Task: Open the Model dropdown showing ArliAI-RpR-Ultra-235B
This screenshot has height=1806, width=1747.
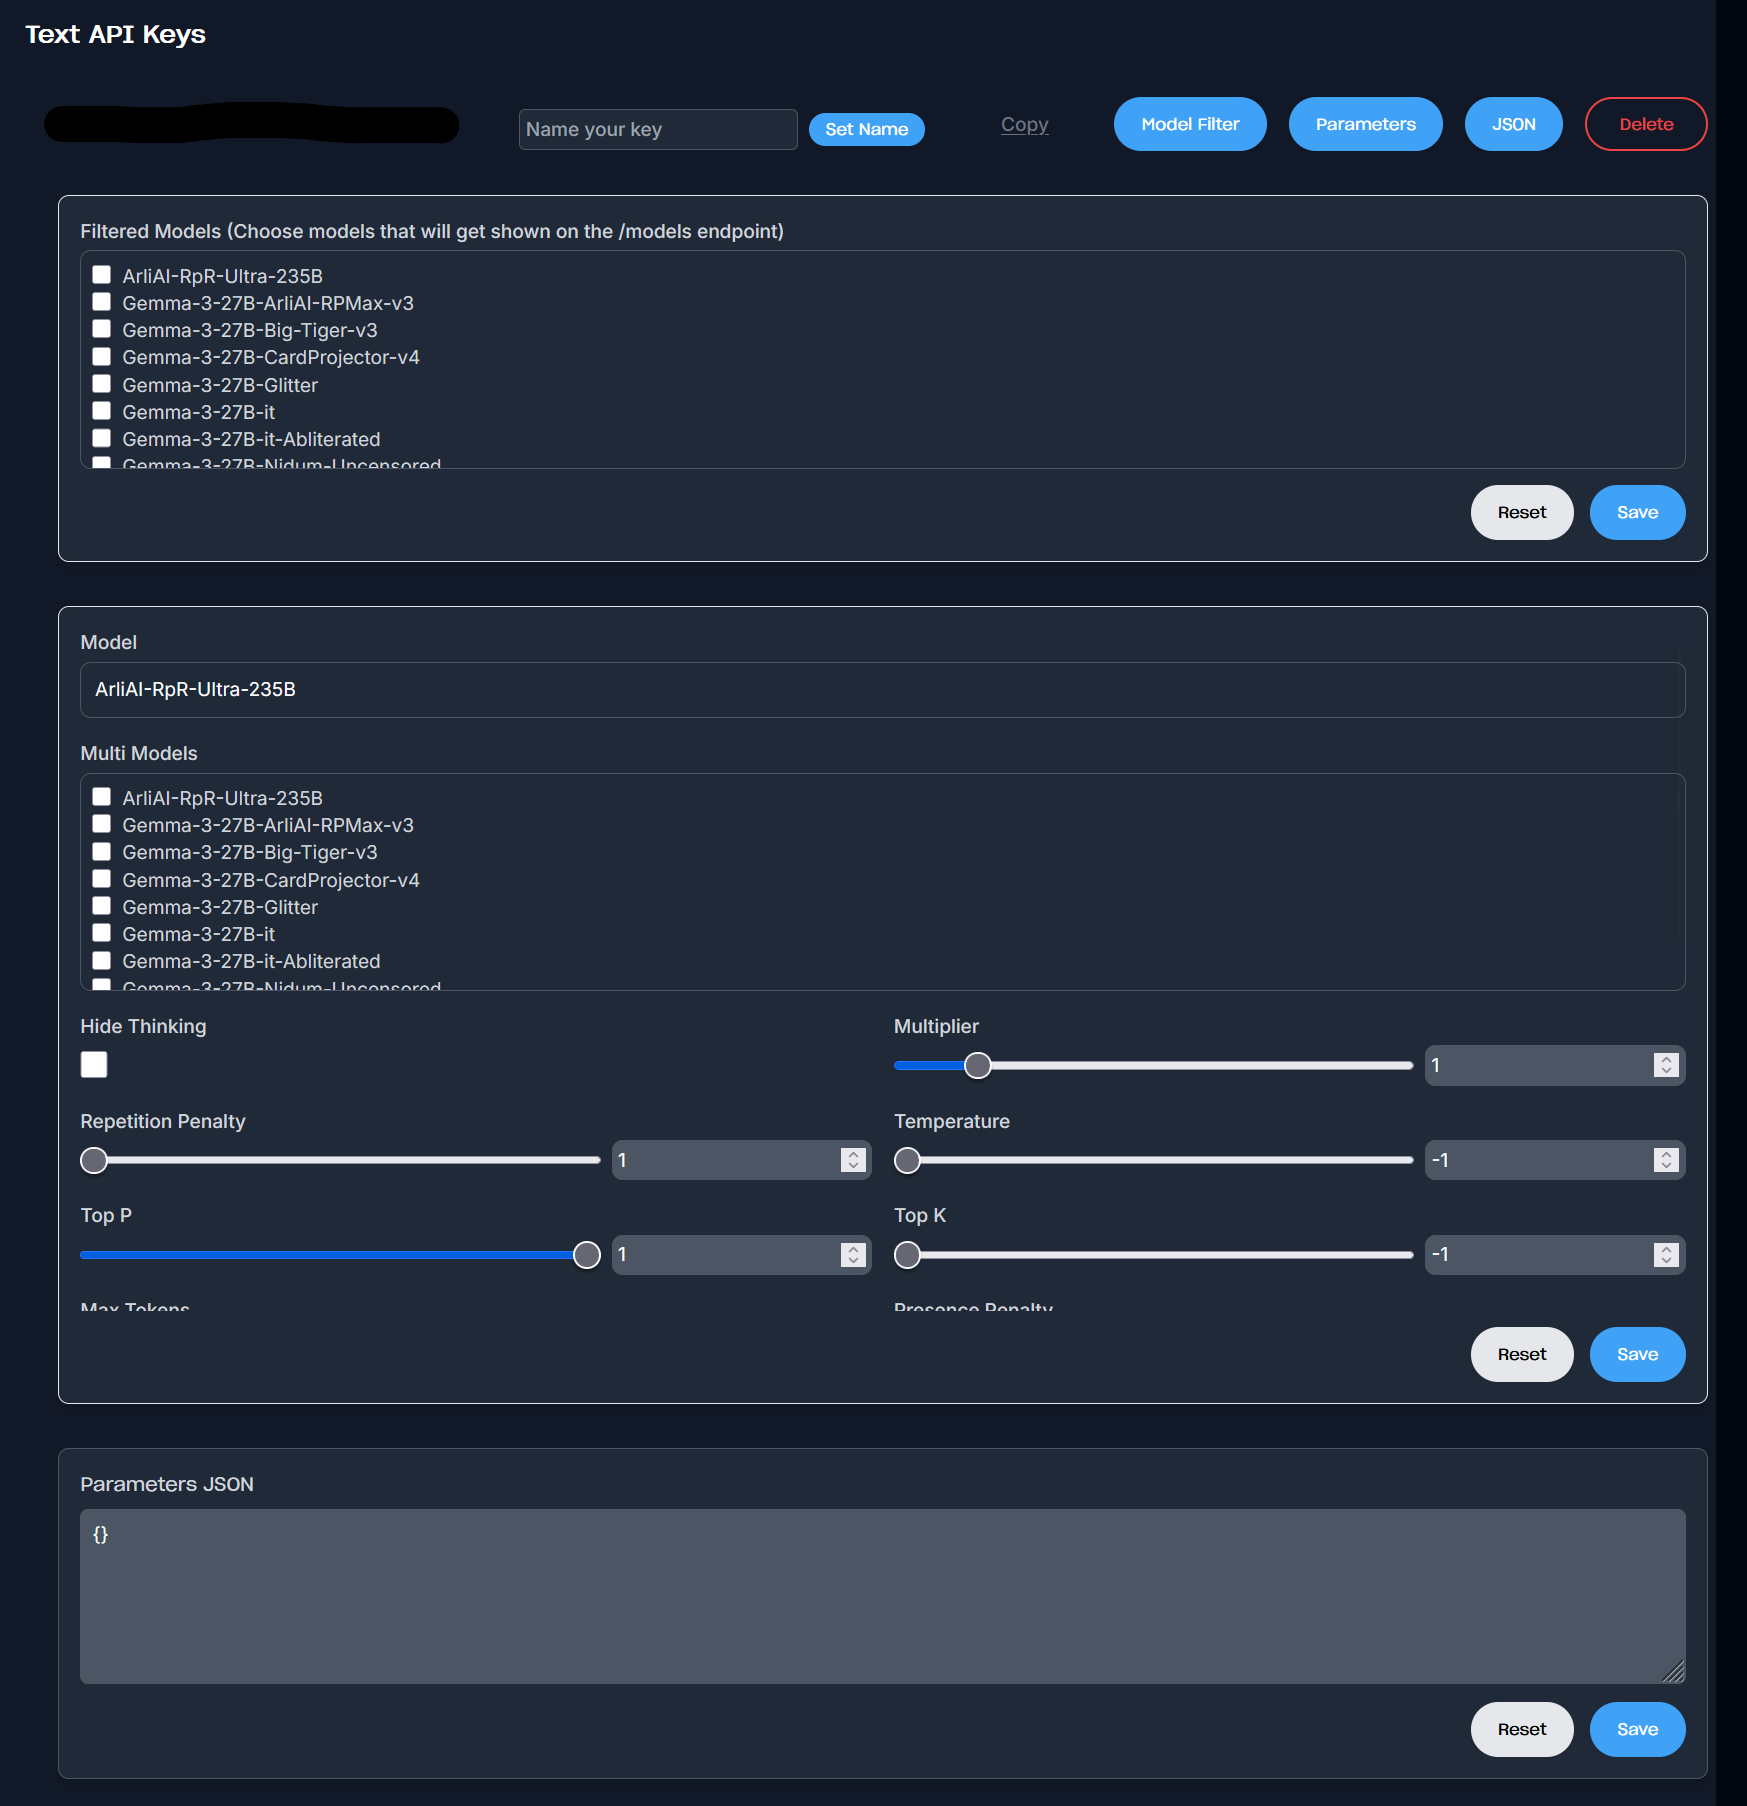Action: (883, 690)
